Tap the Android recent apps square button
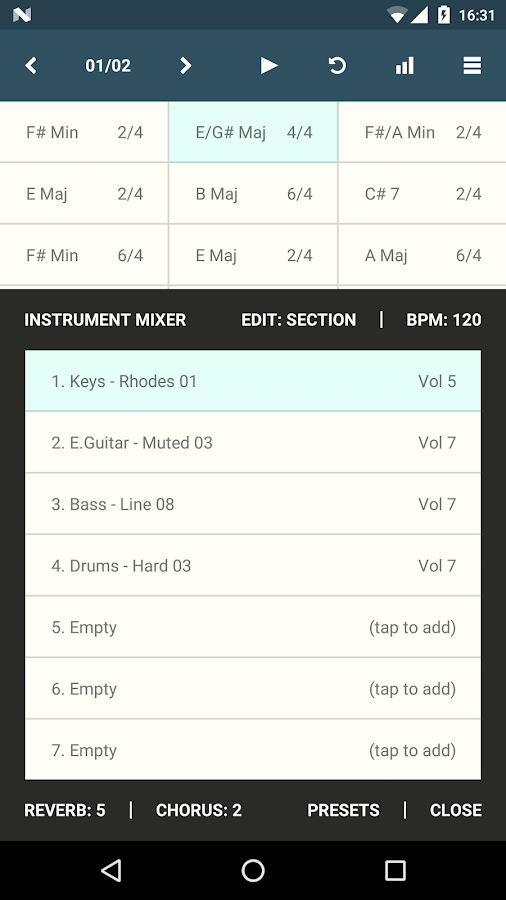This screenshot has width=506, height=900. (395, 870)
